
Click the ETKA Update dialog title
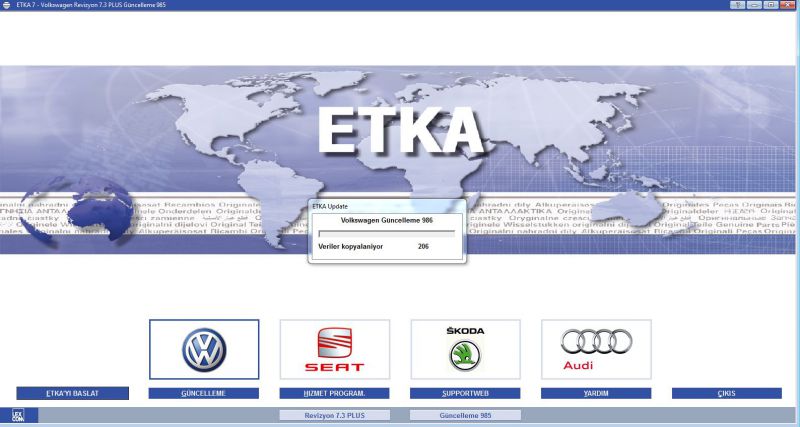click(x=330, y=207)
